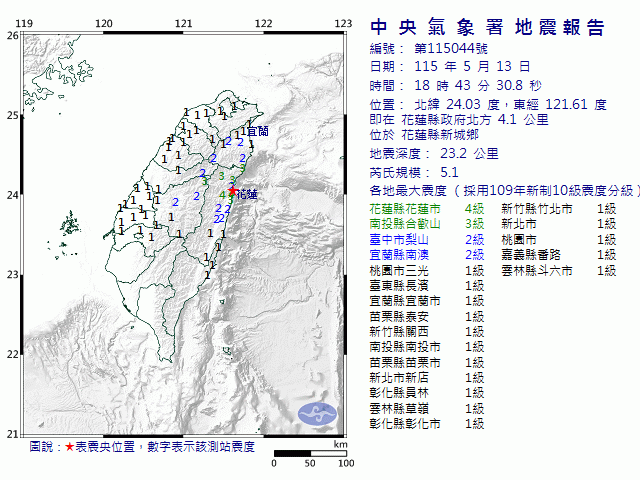Screen dimensions: 640x480
Task: Click the Central Weather Bureau logo watermark
Action: (318, 414)
